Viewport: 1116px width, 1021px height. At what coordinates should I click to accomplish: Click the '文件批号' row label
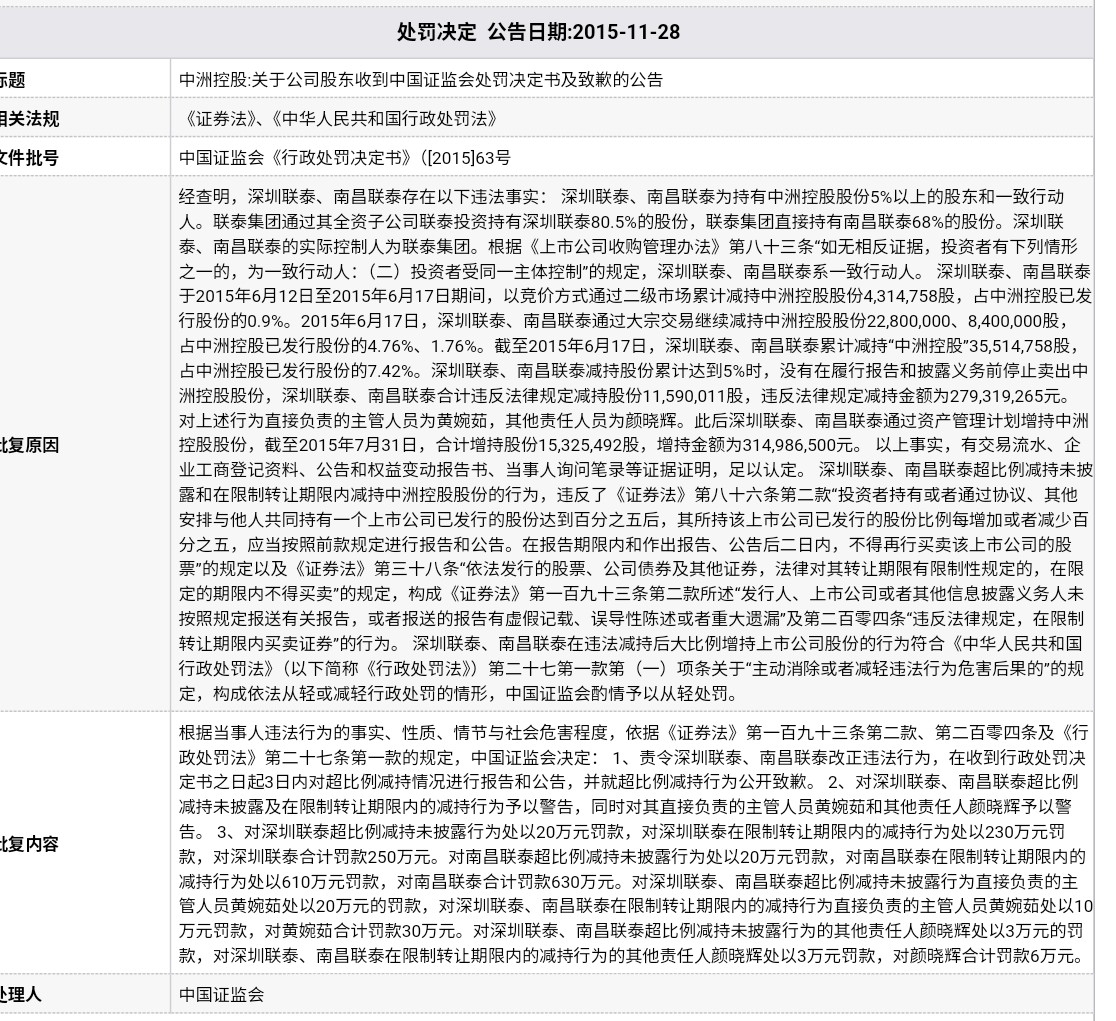pyautogui.click(x=29, y=158)
